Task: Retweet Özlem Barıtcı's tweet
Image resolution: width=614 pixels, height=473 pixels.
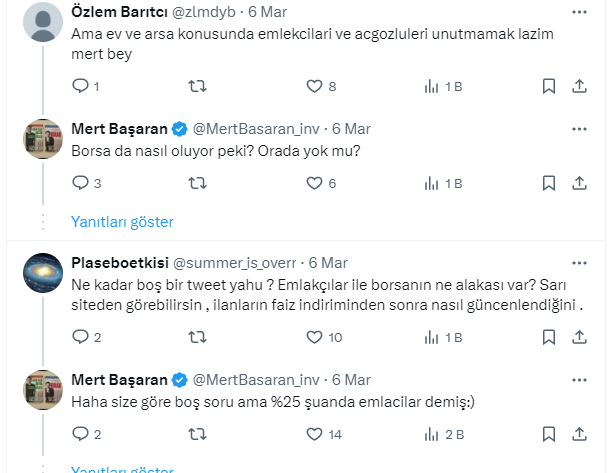Action: [198, 86]
